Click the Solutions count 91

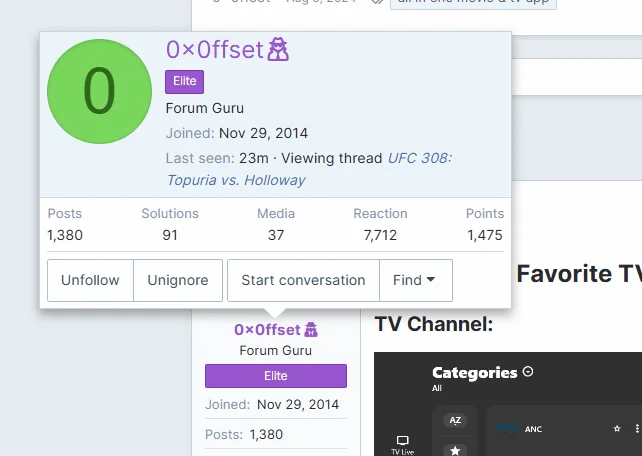(x=170, y=235)
